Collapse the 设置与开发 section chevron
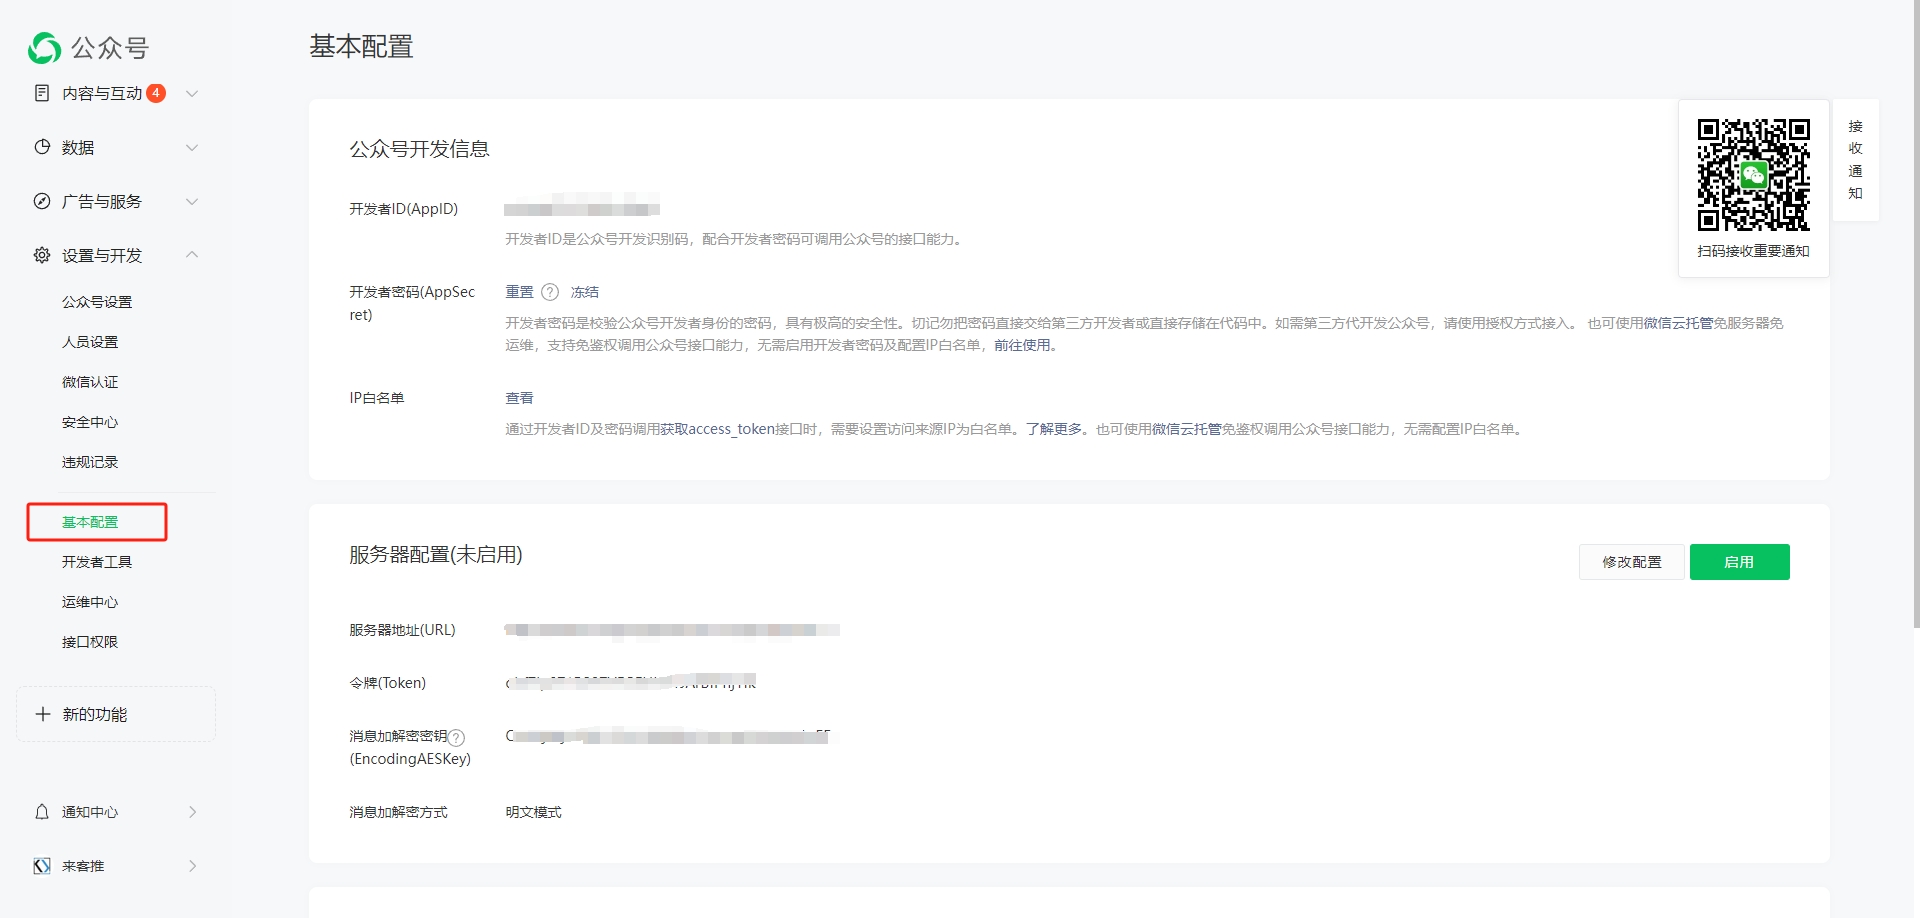 tap(192, 255)
